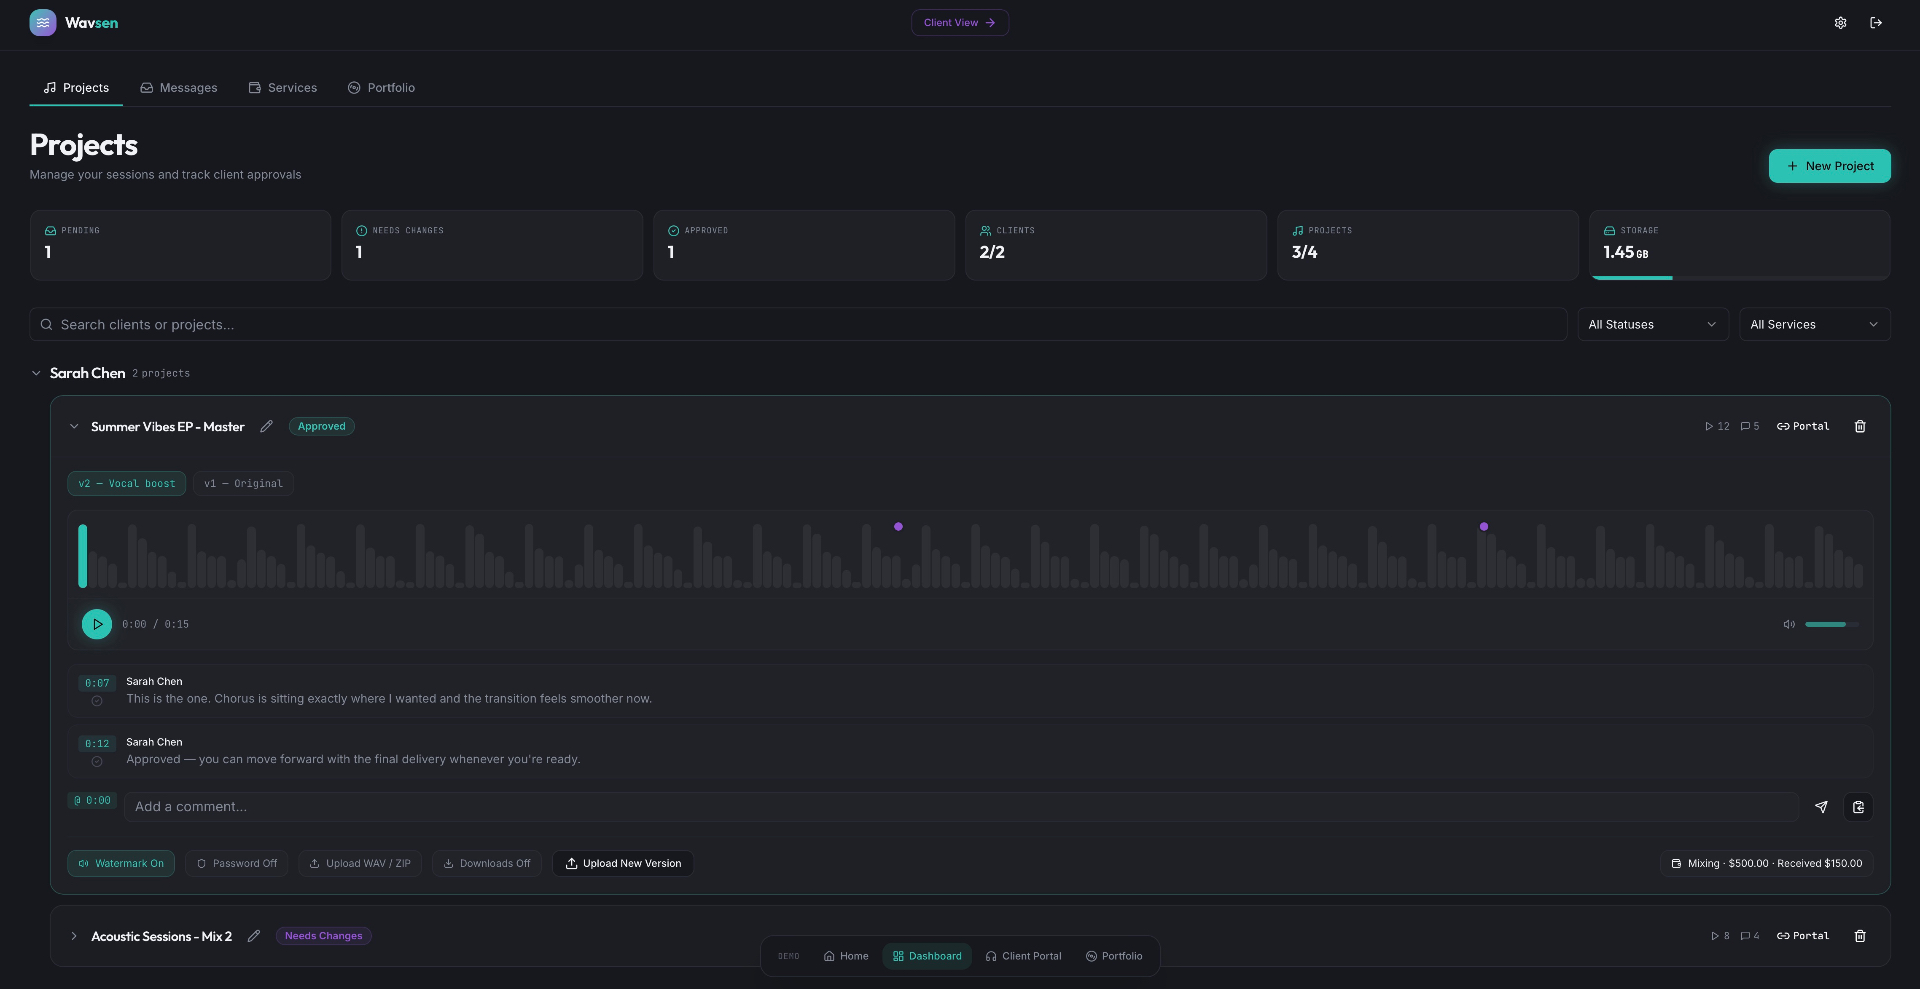Play the Summer Vibes track

point(97,624)
